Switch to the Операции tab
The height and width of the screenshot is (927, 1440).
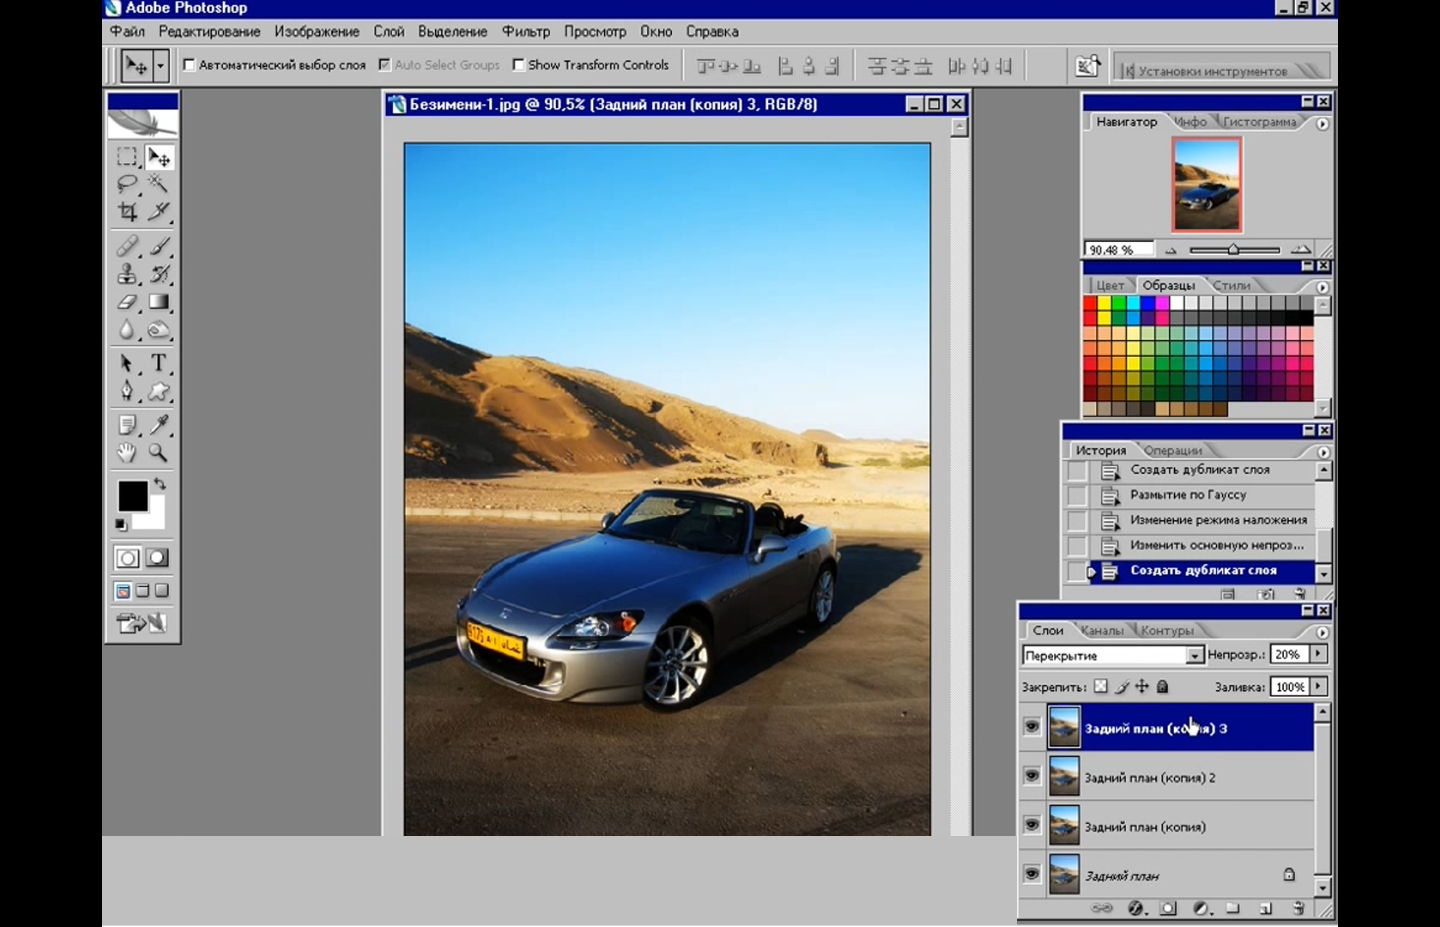pyautogui.click(x=1173, y=451)
